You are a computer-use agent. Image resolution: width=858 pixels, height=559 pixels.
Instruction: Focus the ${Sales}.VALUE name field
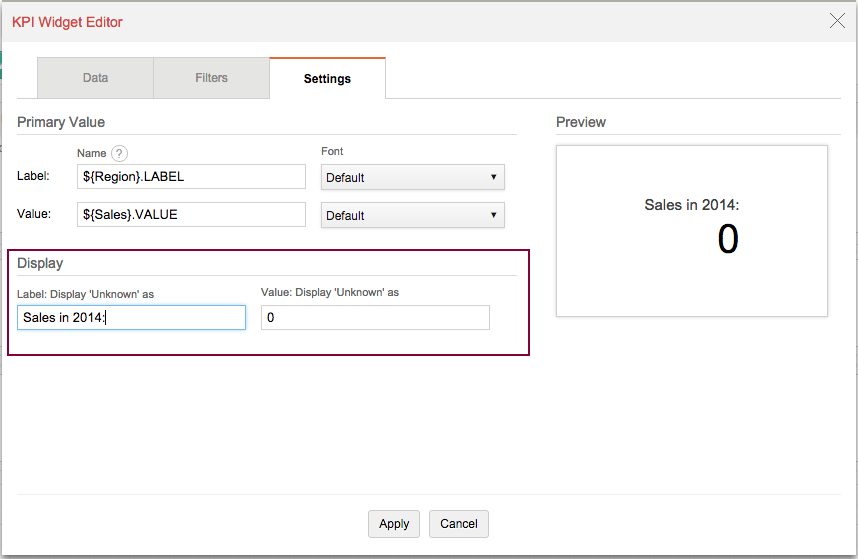[x=191, y=215]
